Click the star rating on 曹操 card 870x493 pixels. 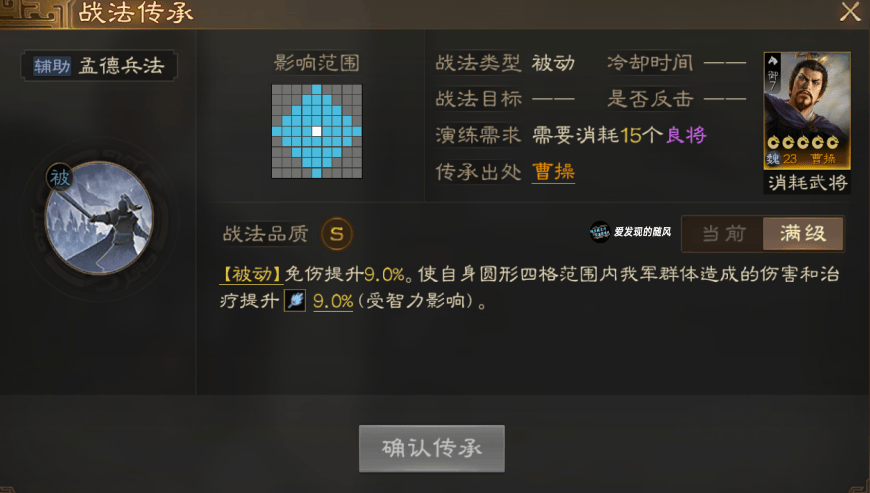pyautogui.click(x=802, y=143)
